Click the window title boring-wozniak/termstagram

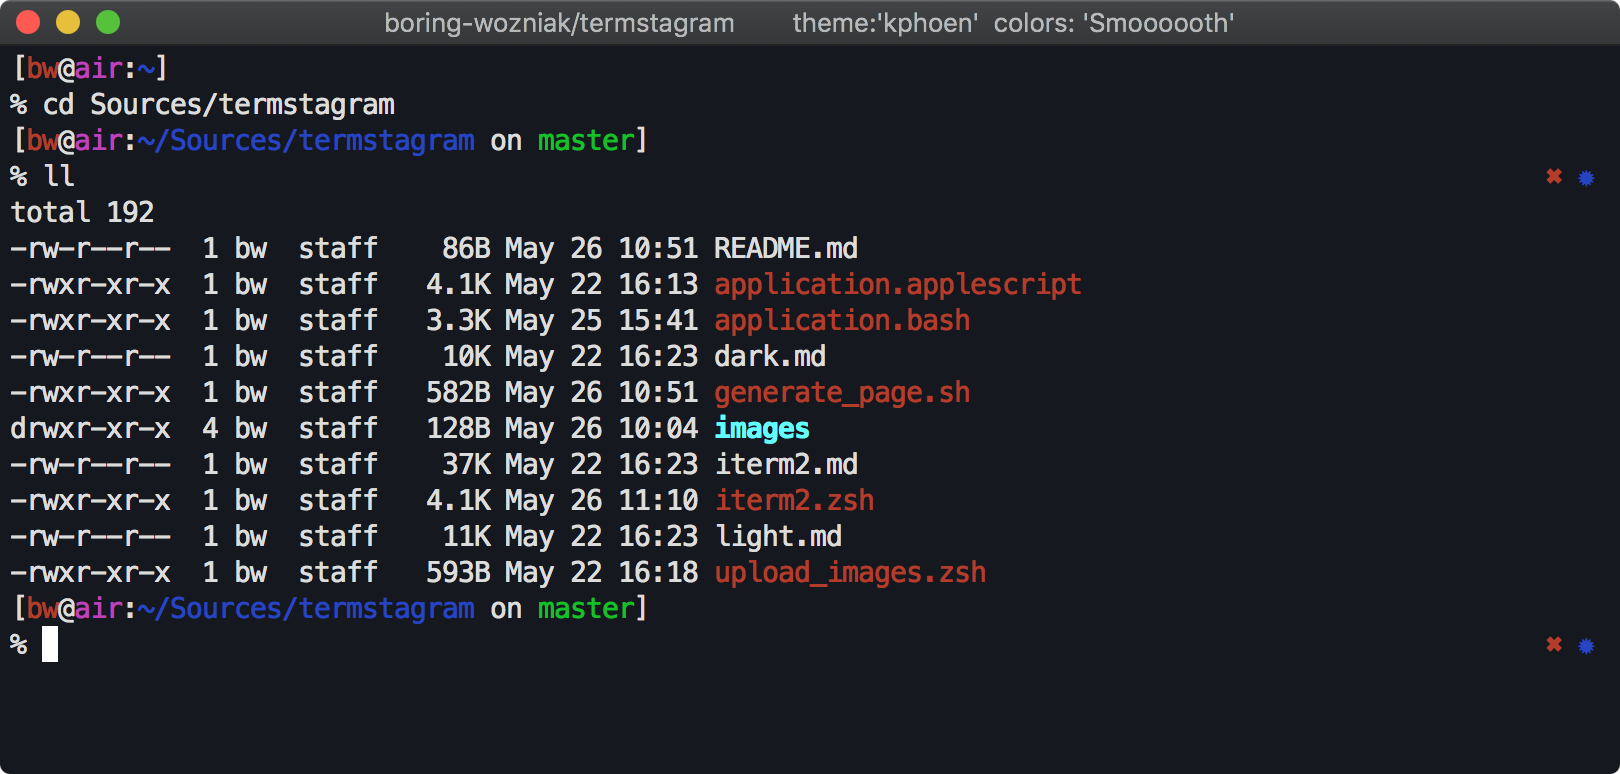[559, 23]
